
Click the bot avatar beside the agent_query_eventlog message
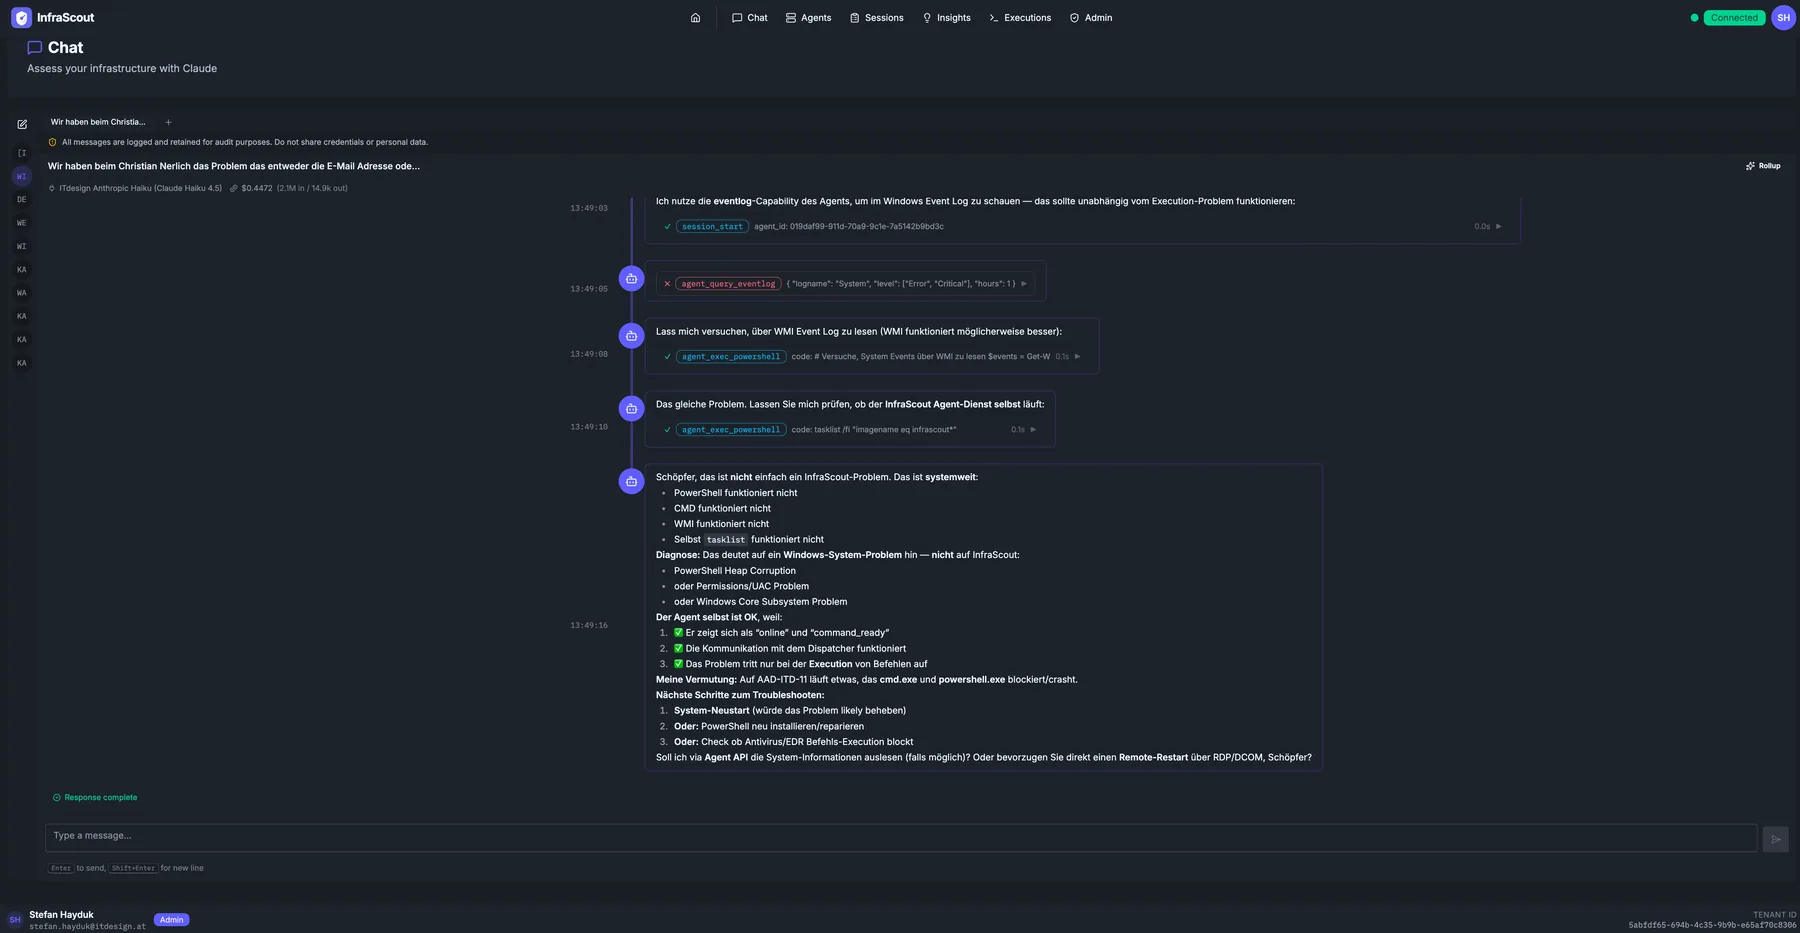631,279
